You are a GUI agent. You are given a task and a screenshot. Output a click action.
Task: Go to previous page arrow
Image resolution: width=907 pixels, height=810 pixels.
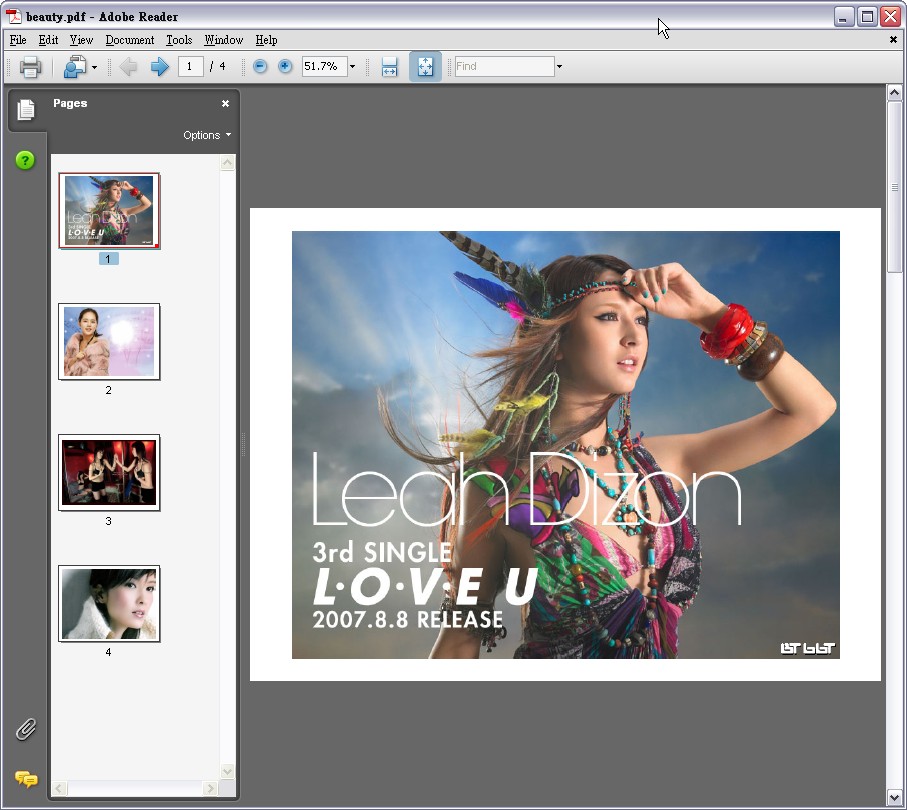[128, 67]
